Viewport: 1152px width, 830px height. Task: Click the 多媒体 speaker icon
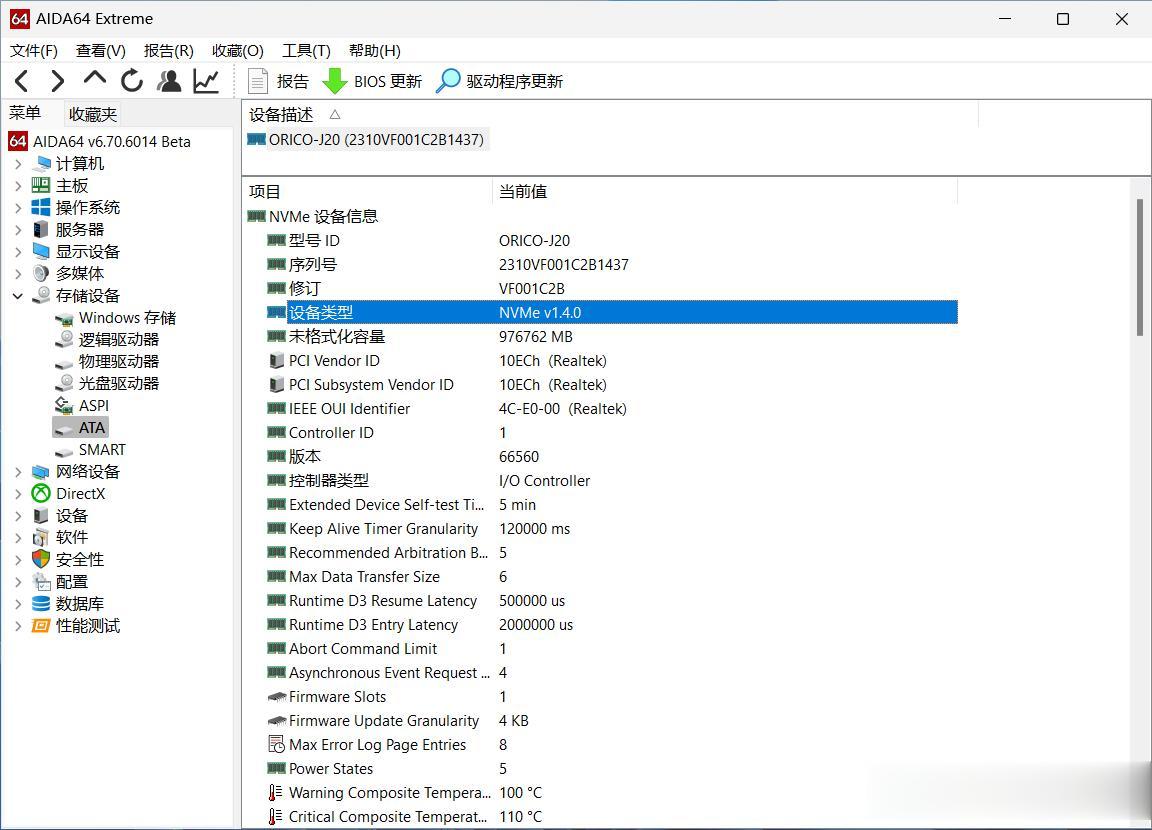click(x=41, y=273)
